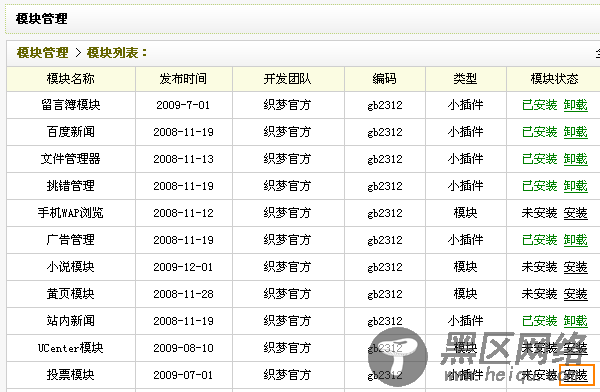Click date 2009-7-01 of 留言簿模块
This screenshot has height=392, width=600.
[183, 105]
